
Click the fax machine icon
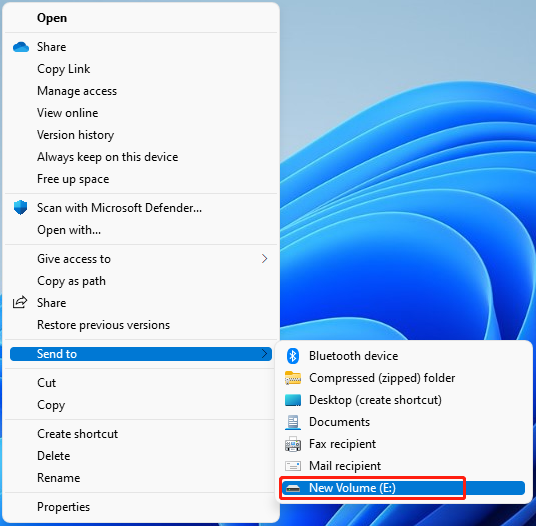293,444
